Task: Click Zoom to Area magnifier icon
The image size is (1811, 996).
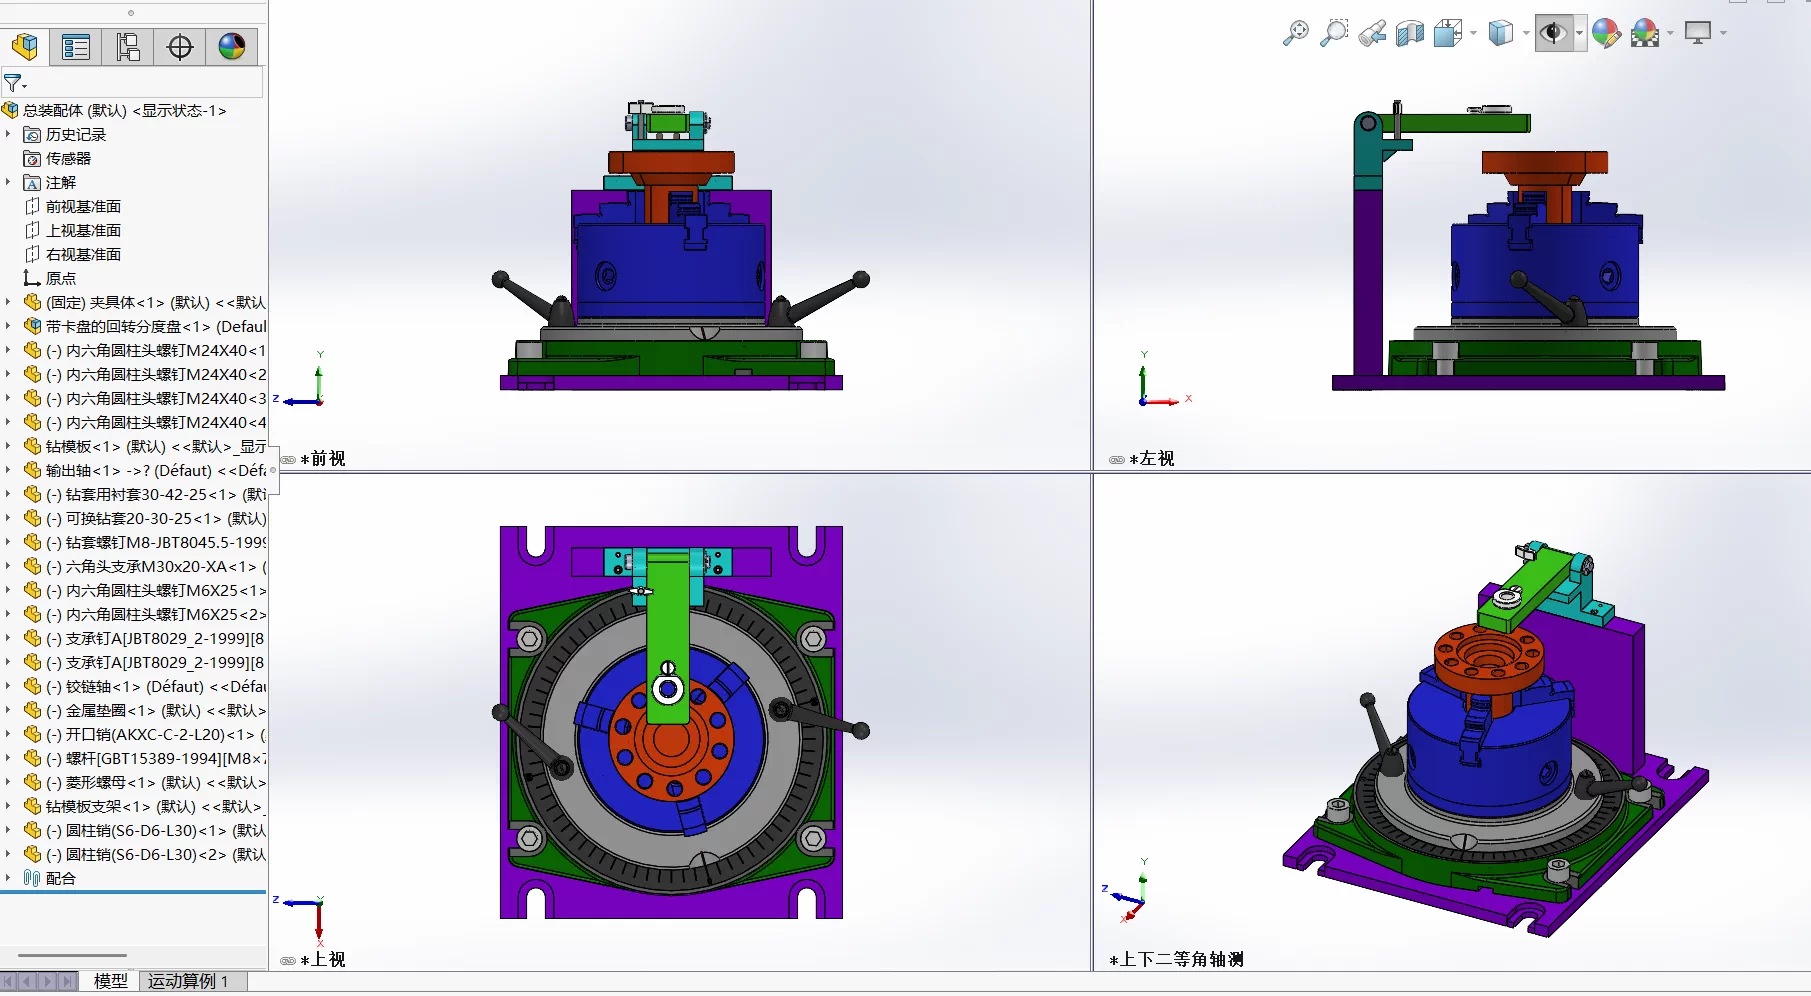Action: pos(1334,33)
